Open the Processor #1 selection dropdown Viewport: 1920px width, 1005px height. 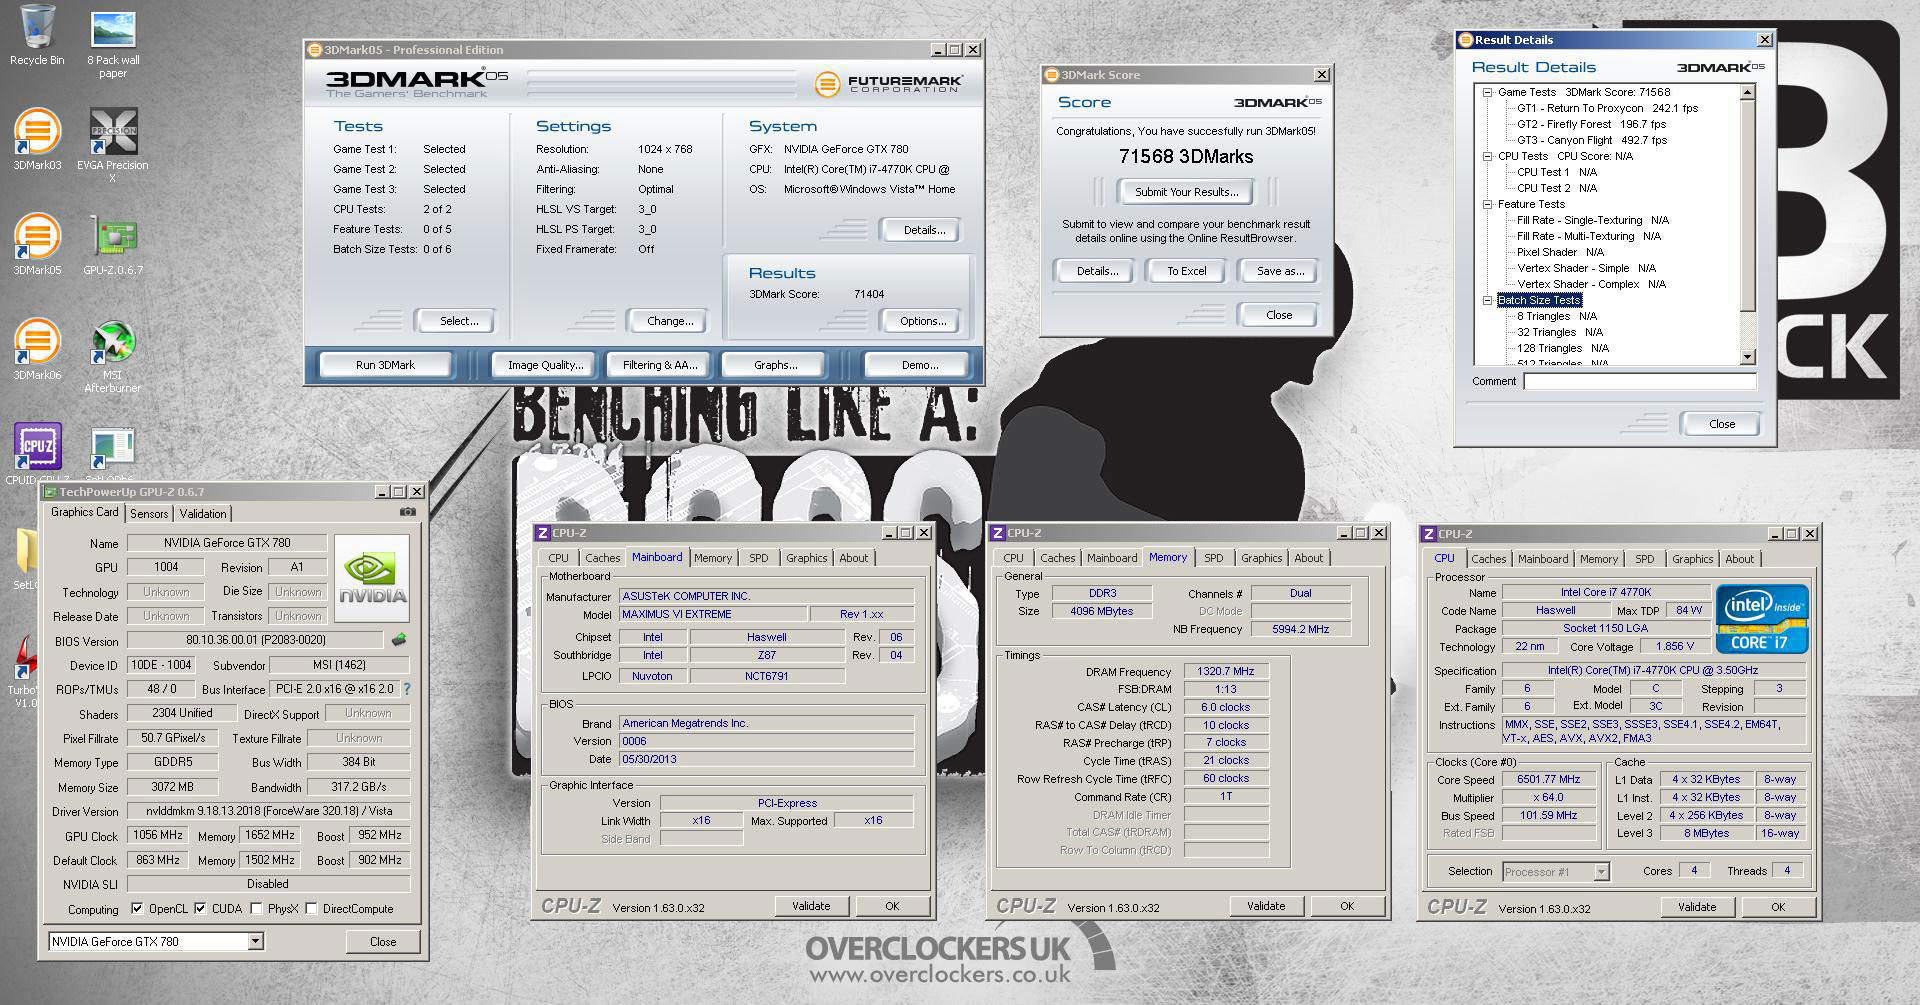[x=1601, y=872]
